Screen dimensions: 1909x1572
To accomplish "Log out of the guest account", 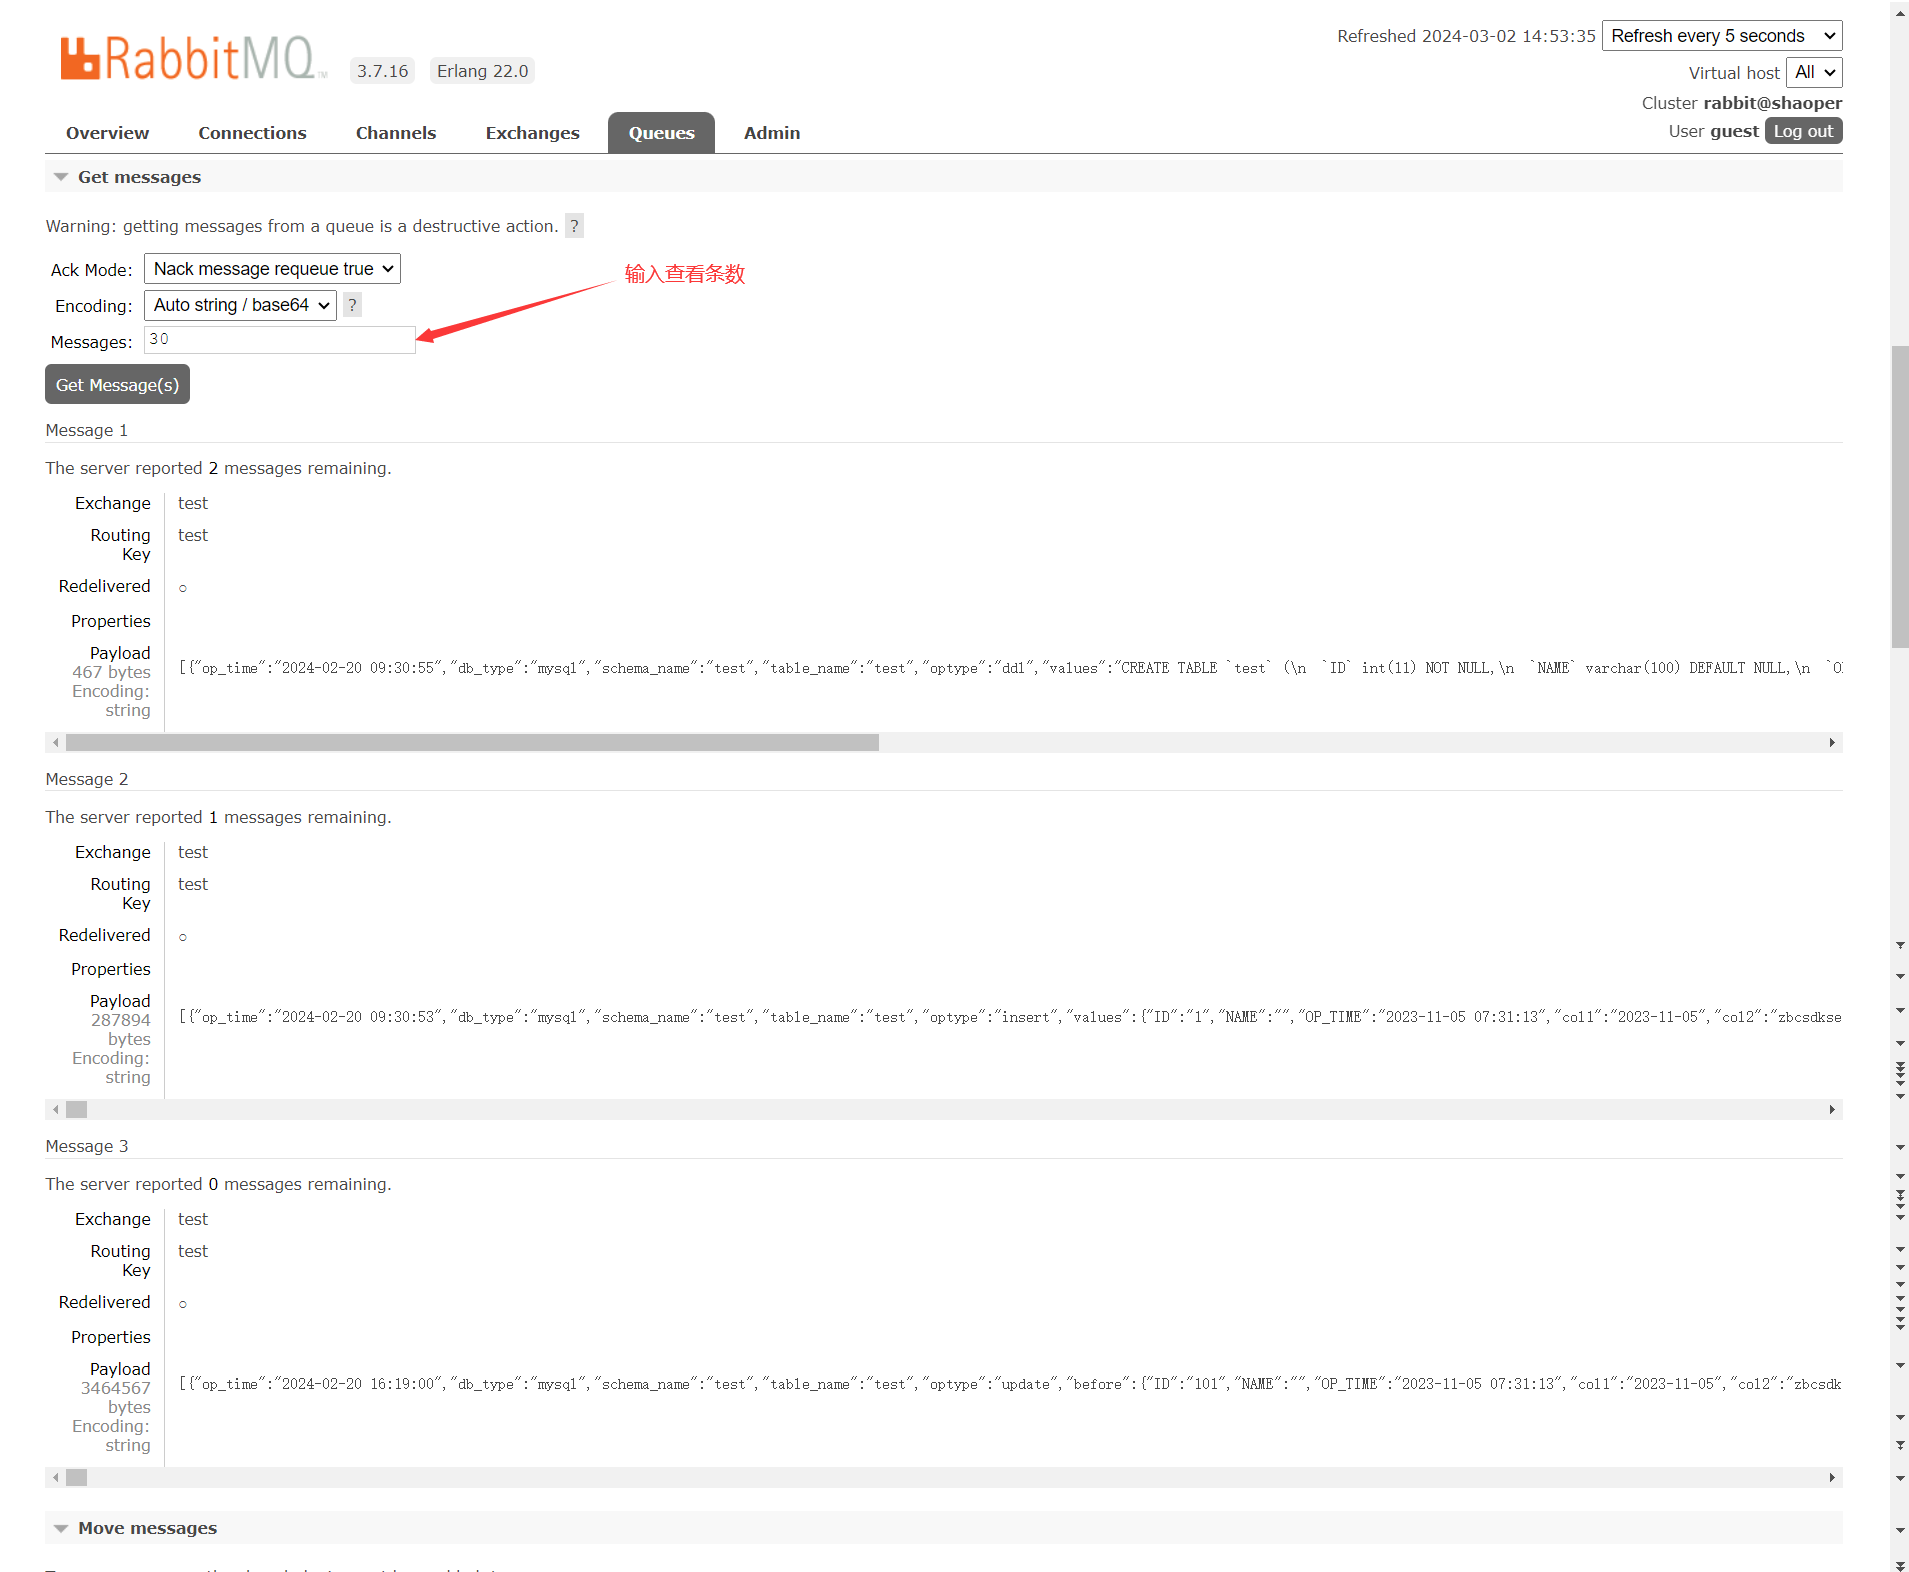I will (x=1802, y=131).
